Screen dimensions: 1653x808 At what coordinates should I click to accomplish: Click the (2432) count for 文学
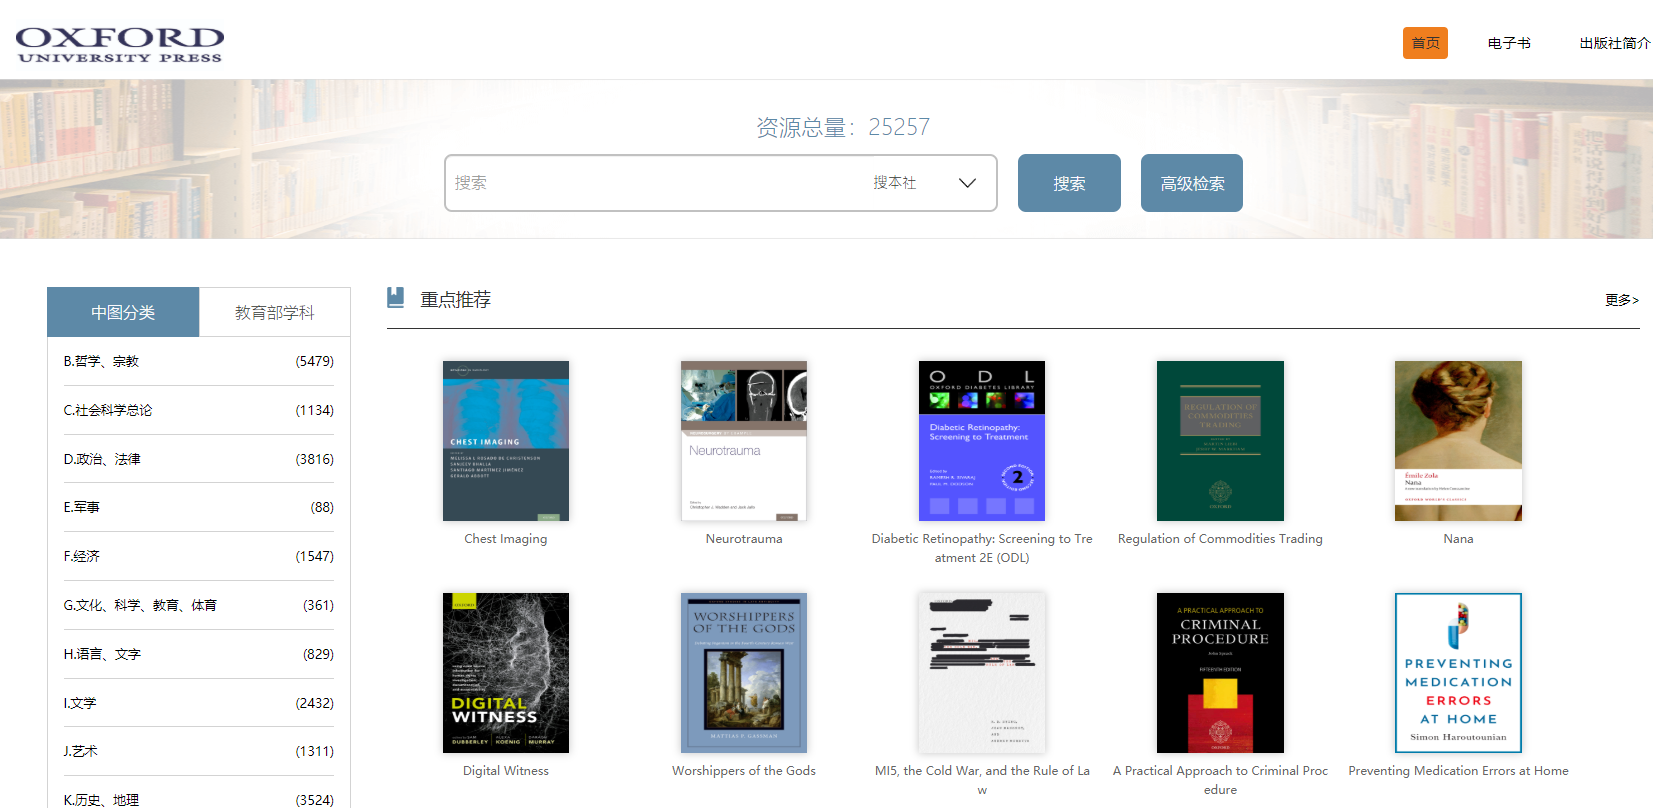pyautogui.click(x=315, y=703)
